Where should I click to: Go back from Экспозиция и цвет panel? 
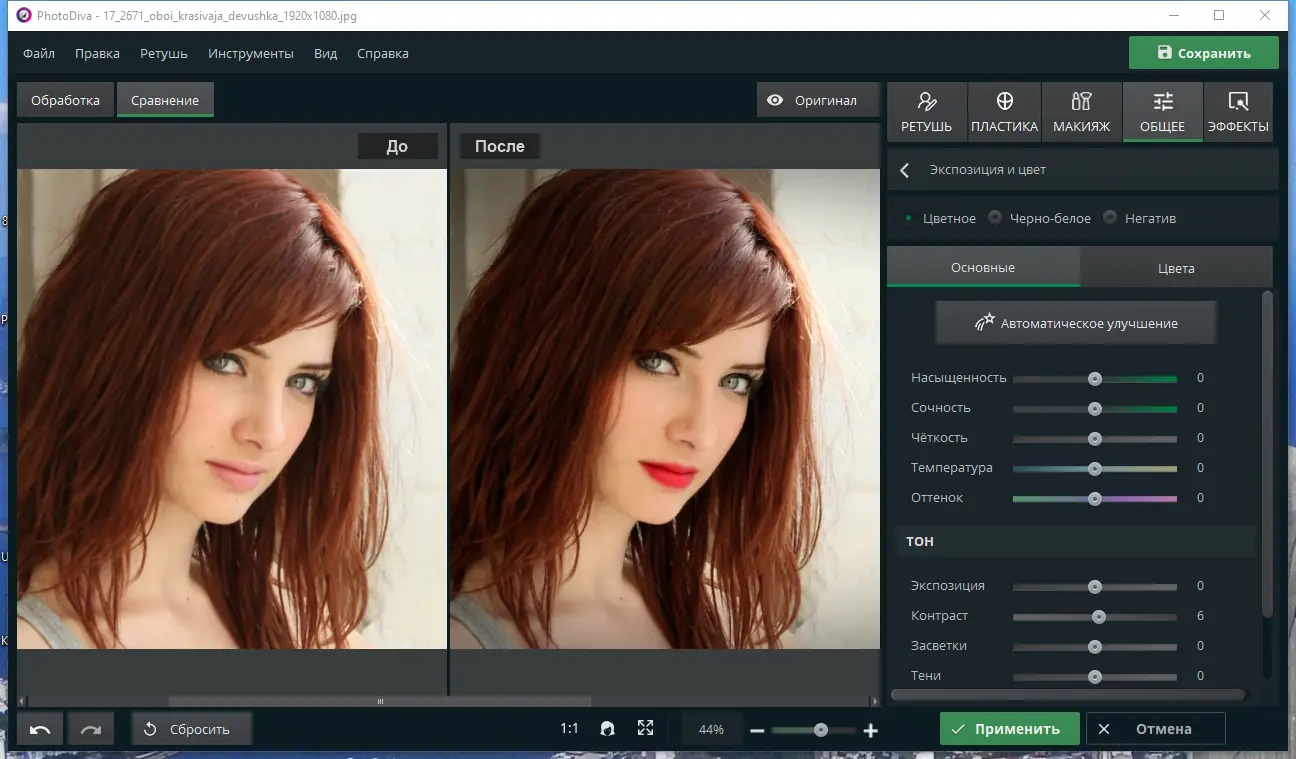pos(905,170)
